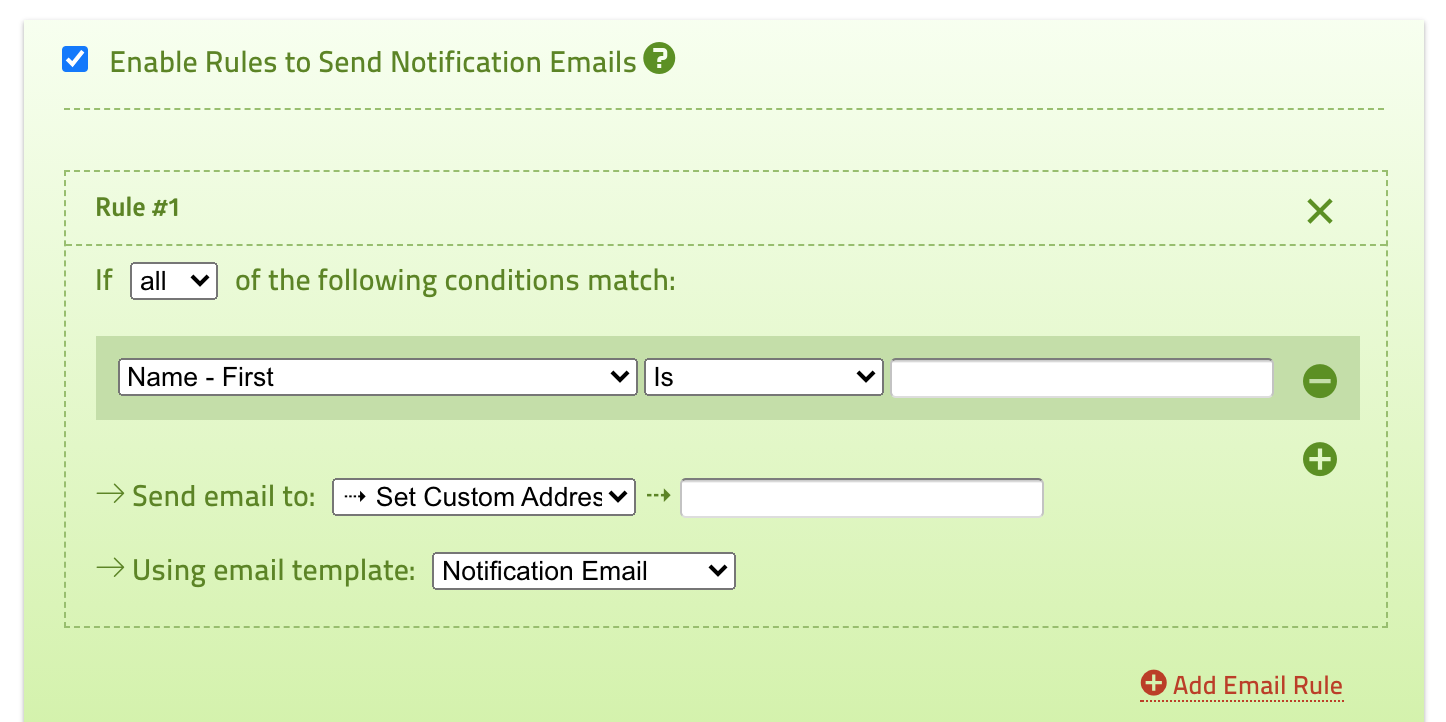
Task: Click the green question mark help icon
Action: 659,60
